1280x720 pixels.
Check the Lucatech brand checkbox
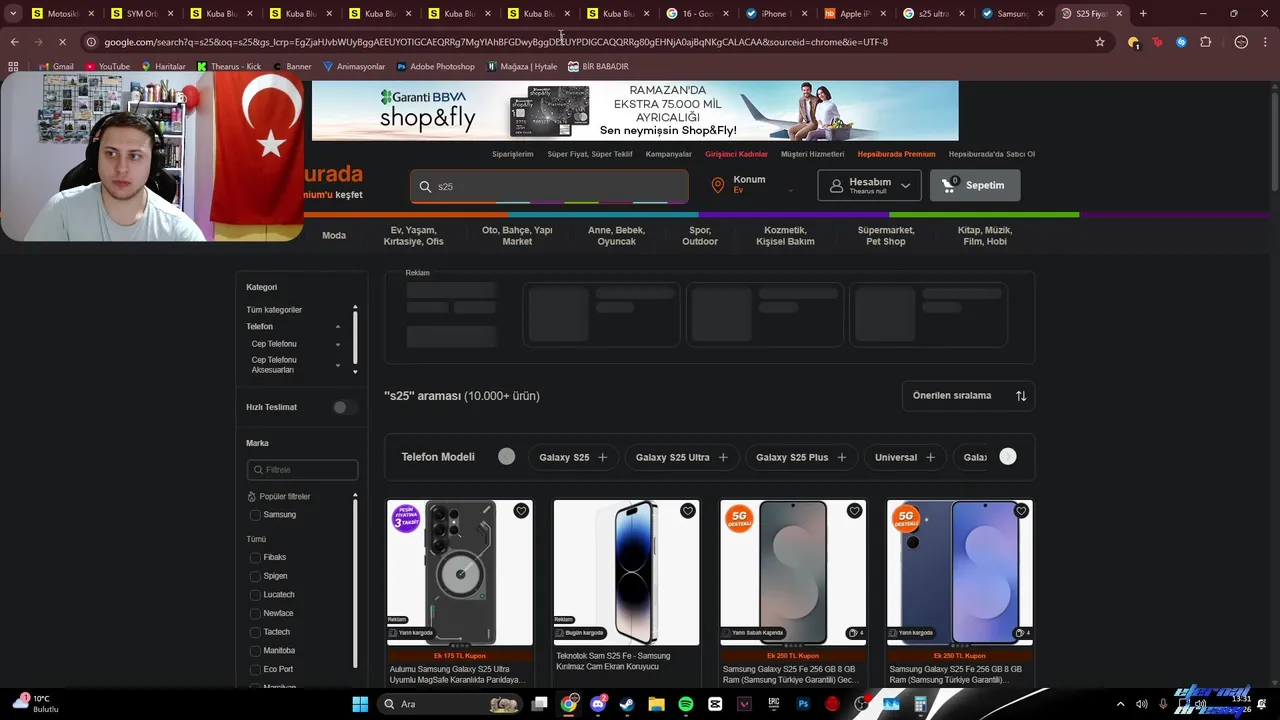coord(255,595)
